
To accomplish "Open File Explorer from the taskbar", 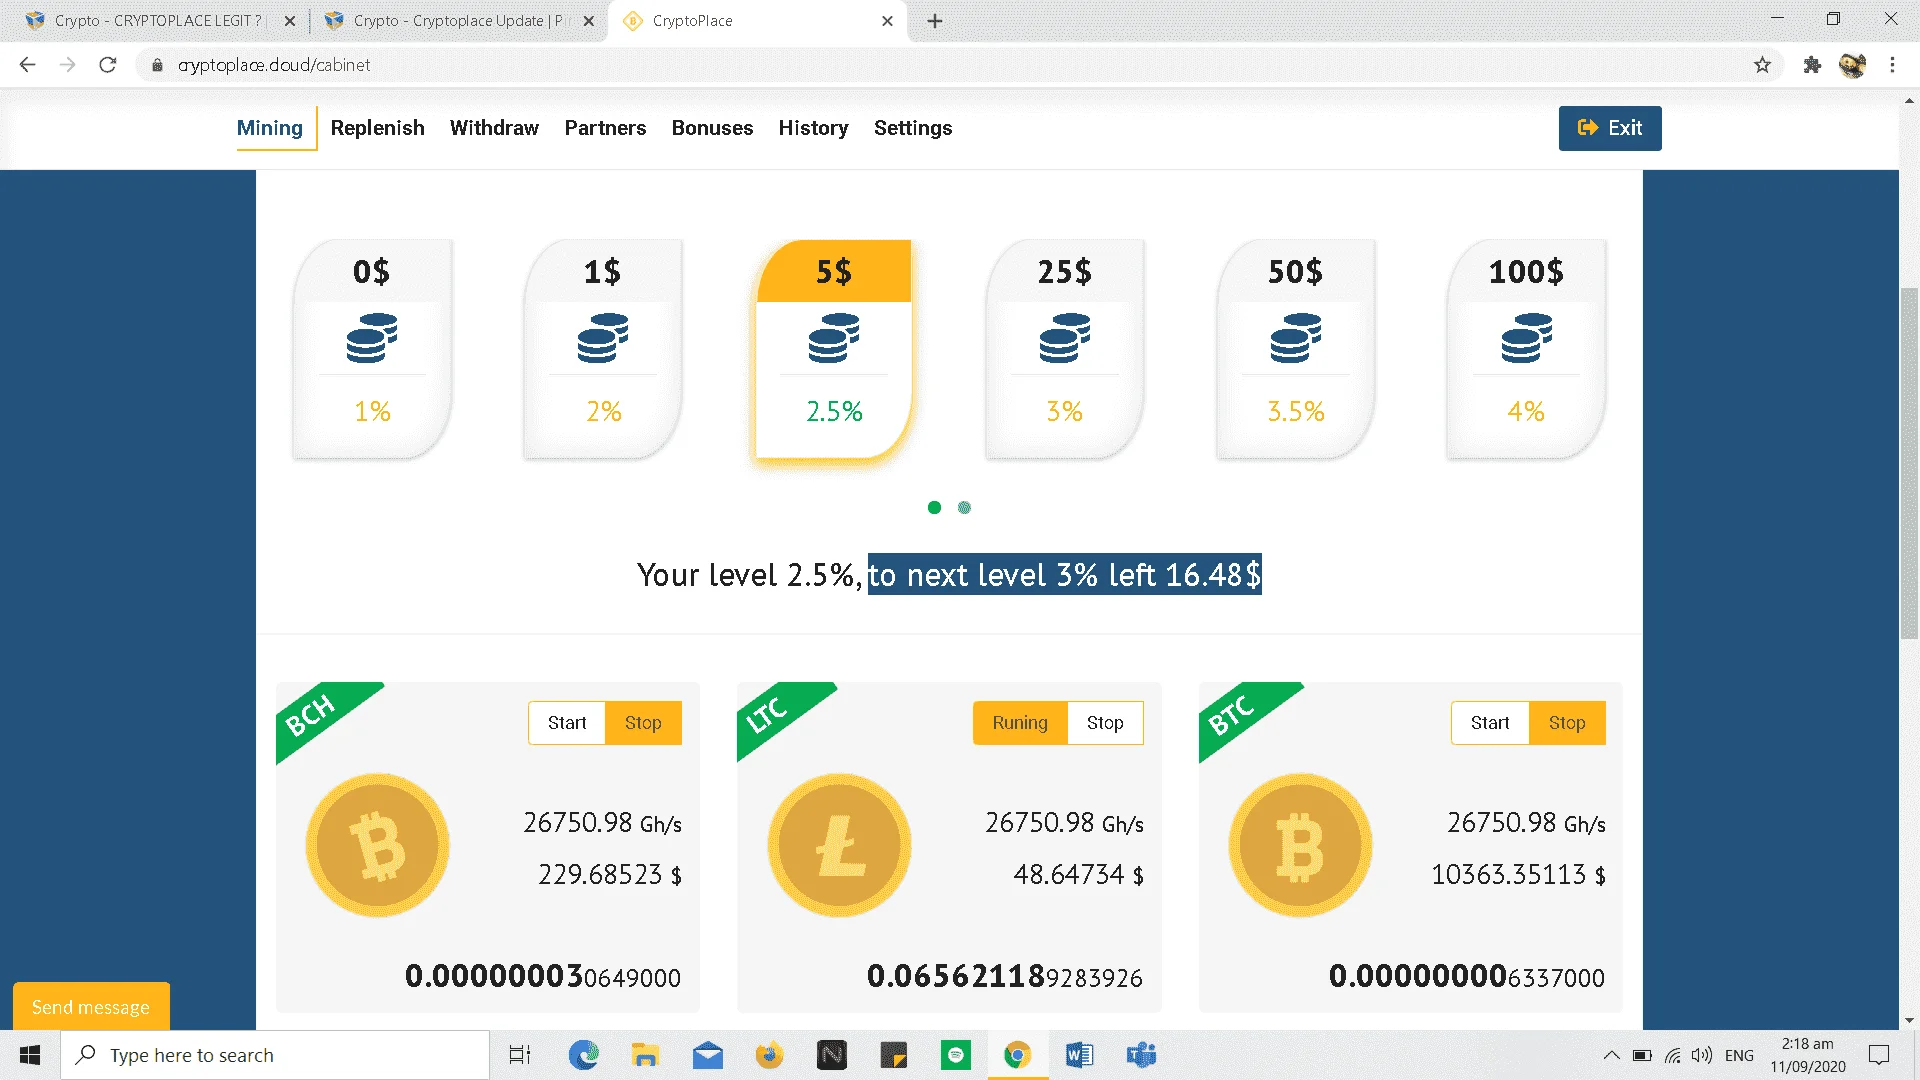I will (x=645, y=1055).
